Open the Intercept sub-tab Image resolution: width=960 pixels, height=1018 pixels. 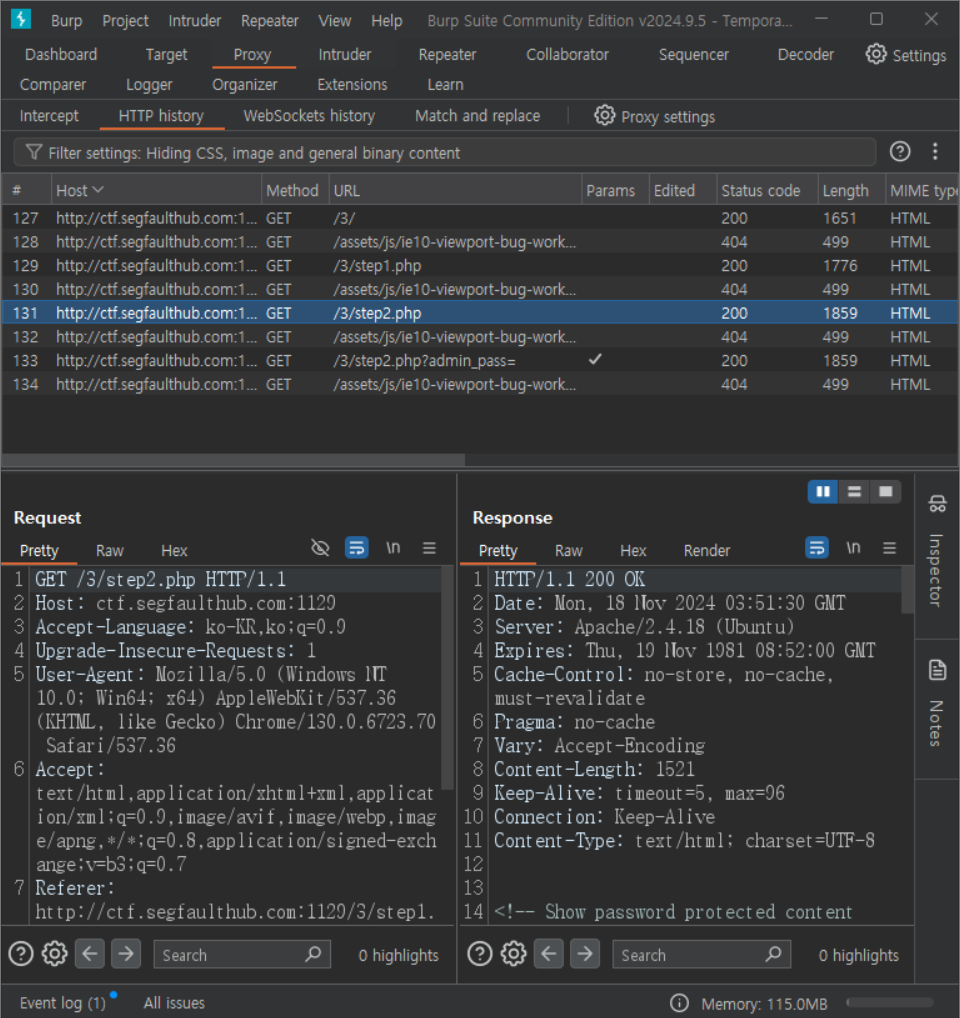point(49,116)
